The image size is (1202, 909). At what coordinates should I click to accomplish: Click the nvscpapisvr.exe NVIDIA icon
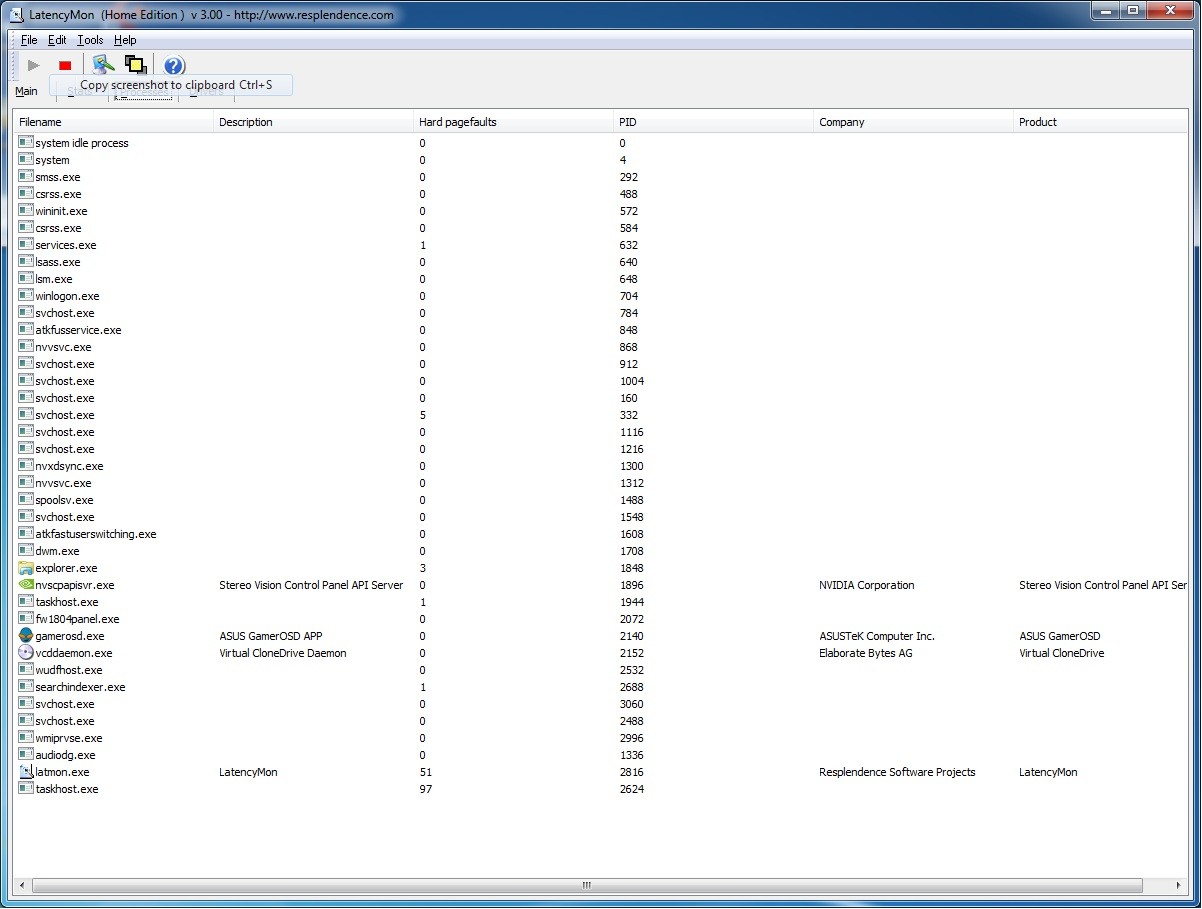26,585
